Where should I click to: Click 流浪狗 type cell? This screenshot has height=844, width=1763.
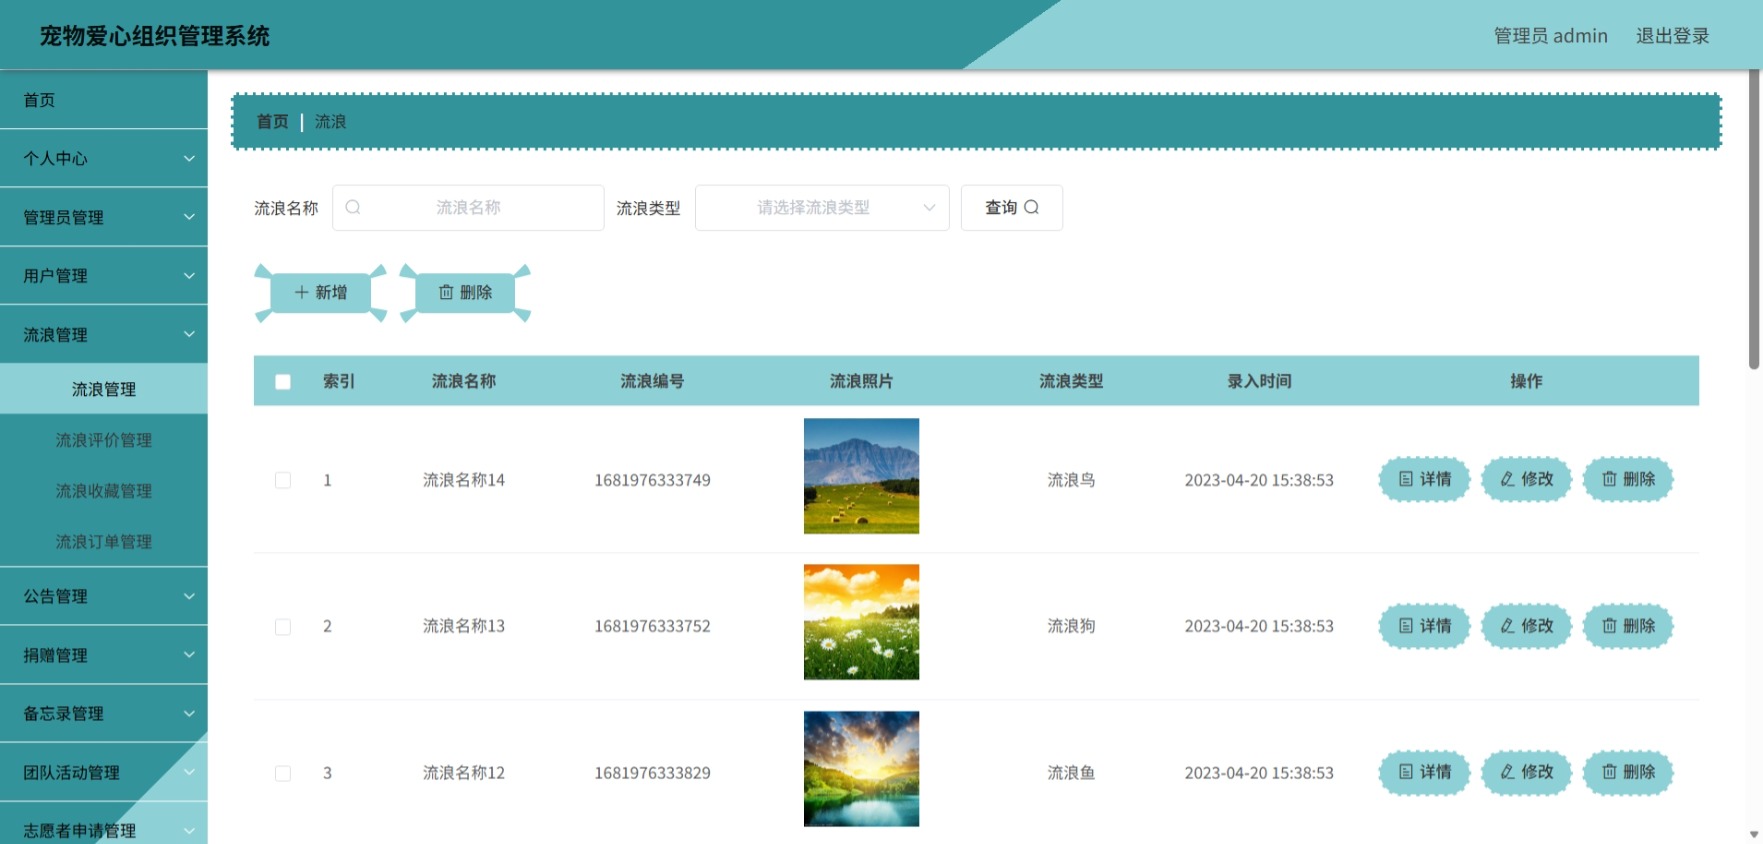pyautogui.click(x=1071, y=626)
